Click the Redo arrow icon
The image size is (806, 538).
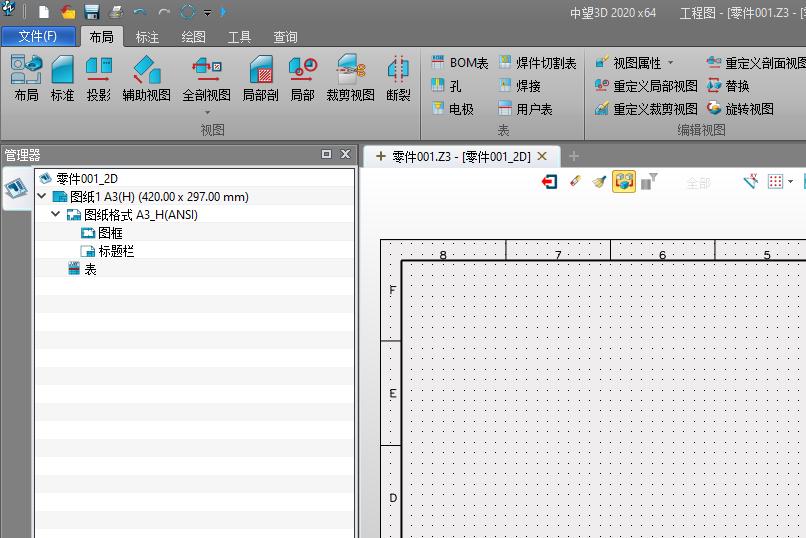pos(164,11)
